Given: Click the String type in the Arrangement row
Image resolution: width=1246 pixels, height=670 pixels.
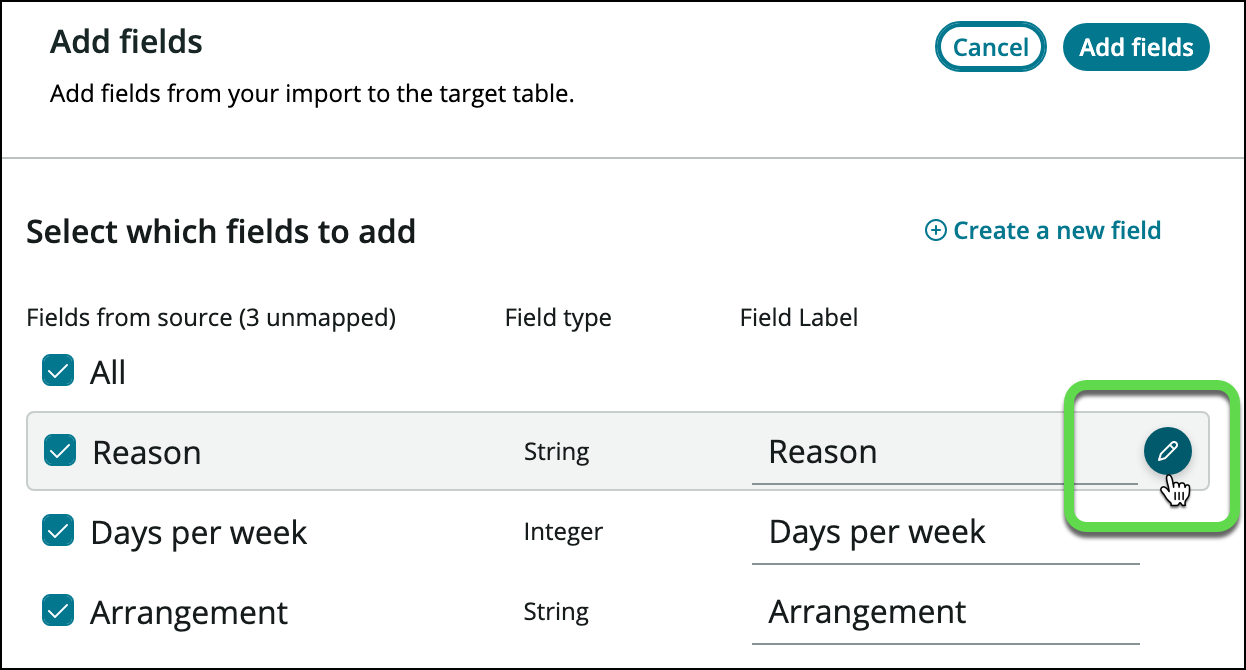Looking at the screenshot, I should point(556,611).
